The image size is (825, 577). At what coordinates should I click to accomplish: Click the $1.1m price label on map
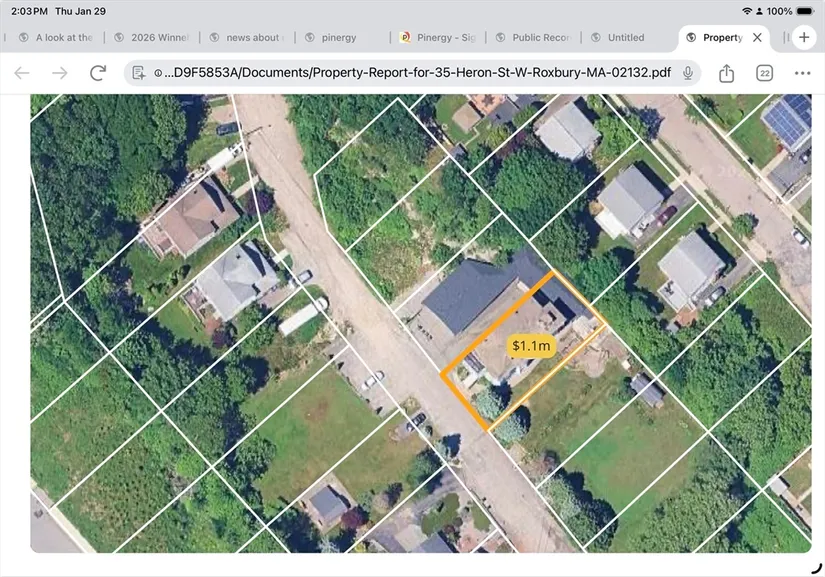coord(531,346)
